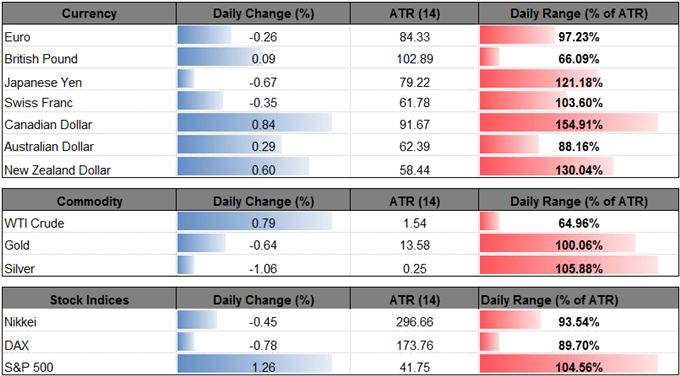Select the ATR (14) header in Currency table

tap(414, 14)
